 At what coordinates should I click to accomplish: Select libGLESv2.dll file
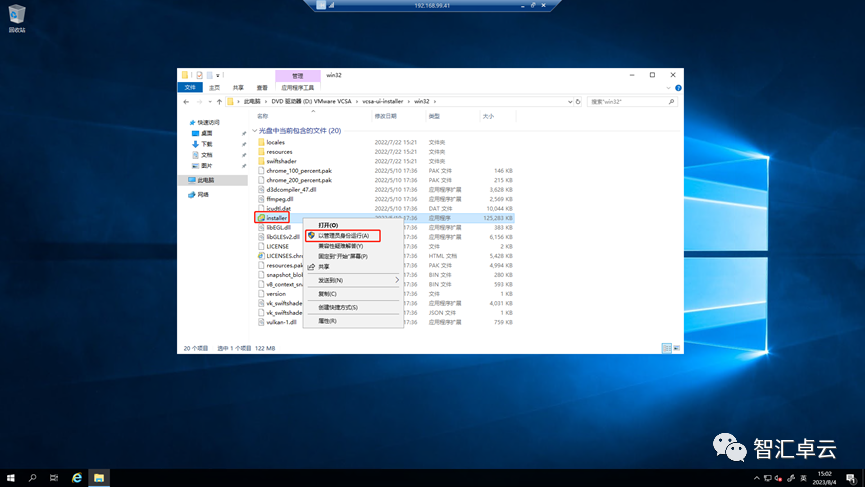[x=283, y=237]
